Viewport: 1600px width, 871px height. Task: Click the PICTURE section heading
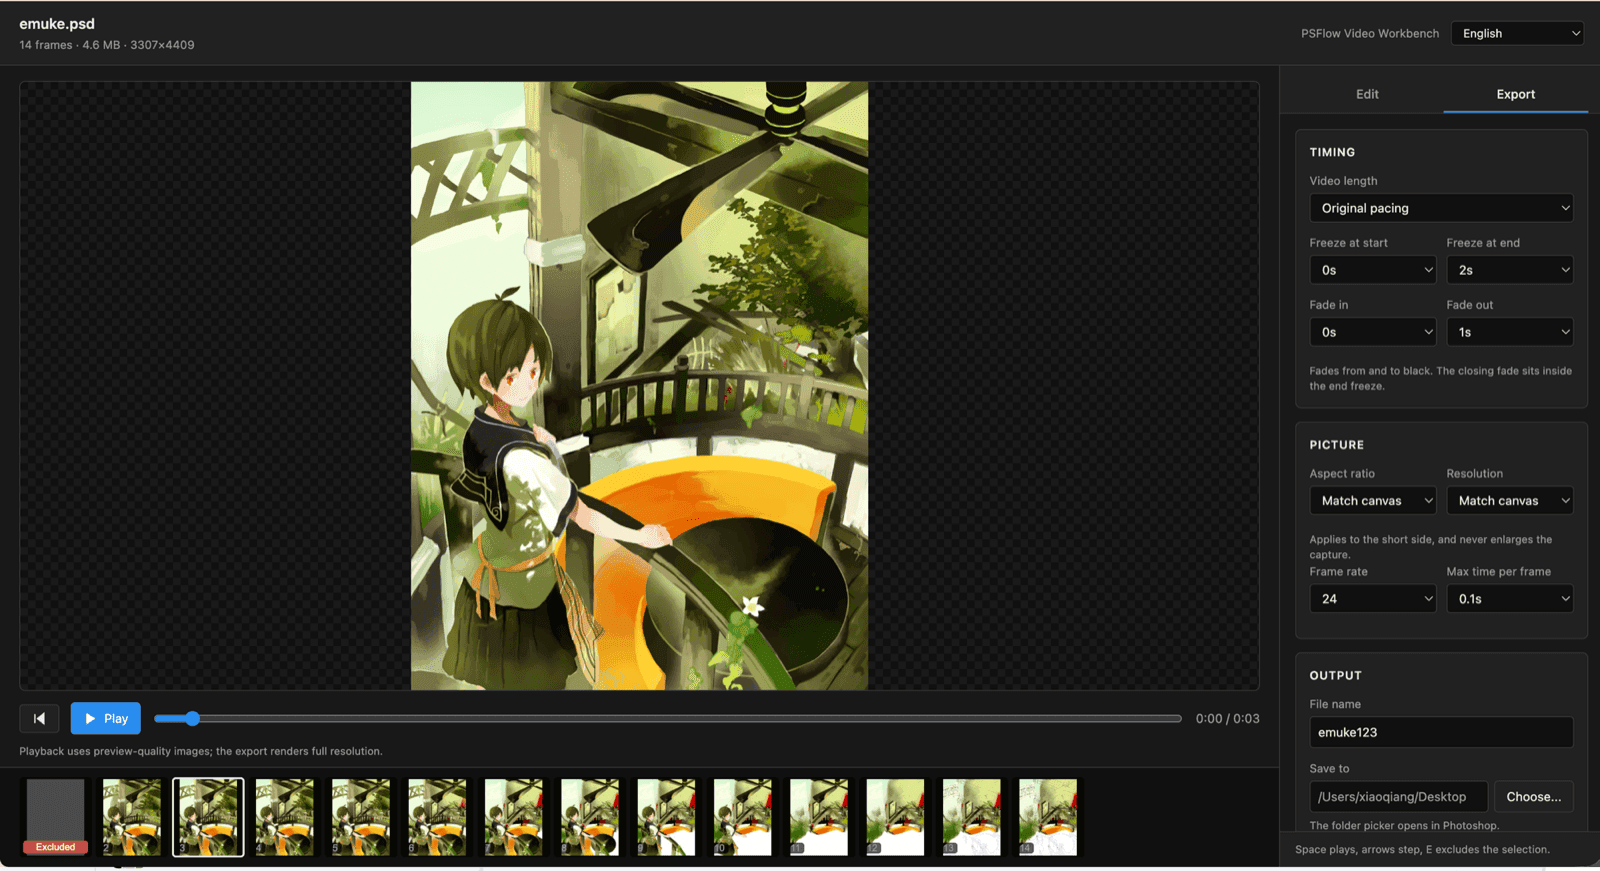[x=1337, y=445]
